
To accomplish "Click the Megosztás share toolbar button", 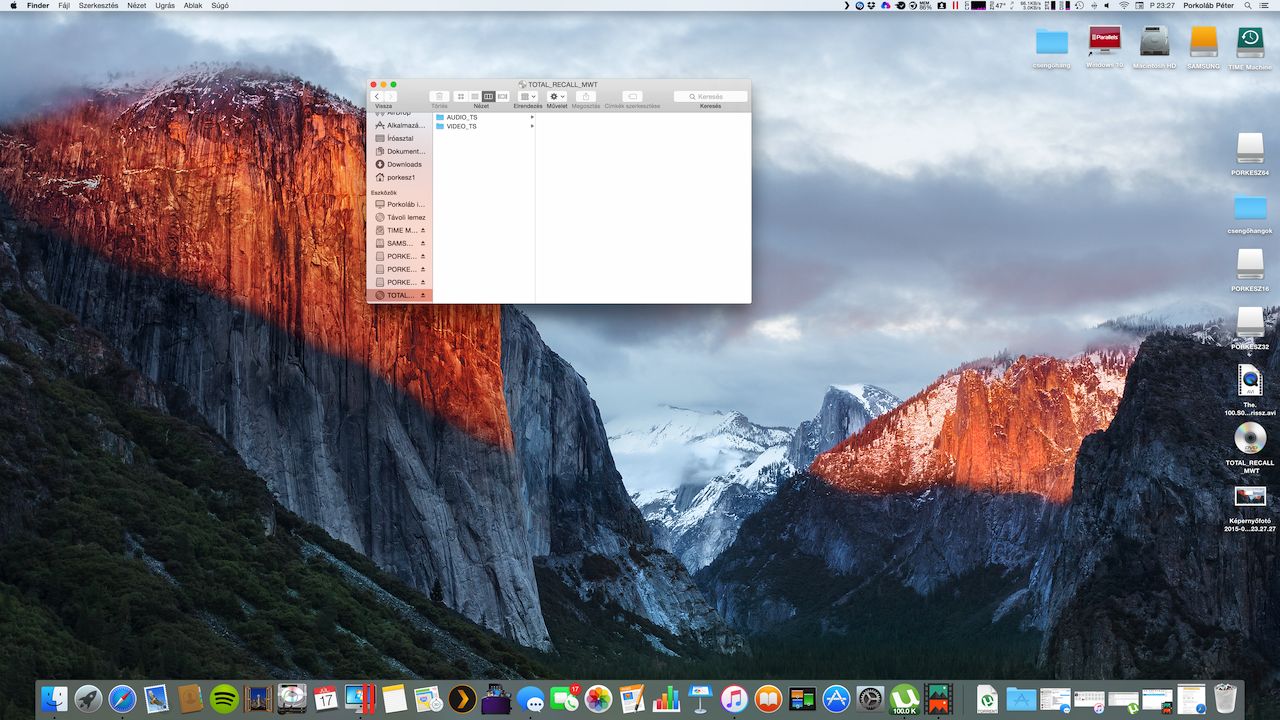I will tap(586, 96).
